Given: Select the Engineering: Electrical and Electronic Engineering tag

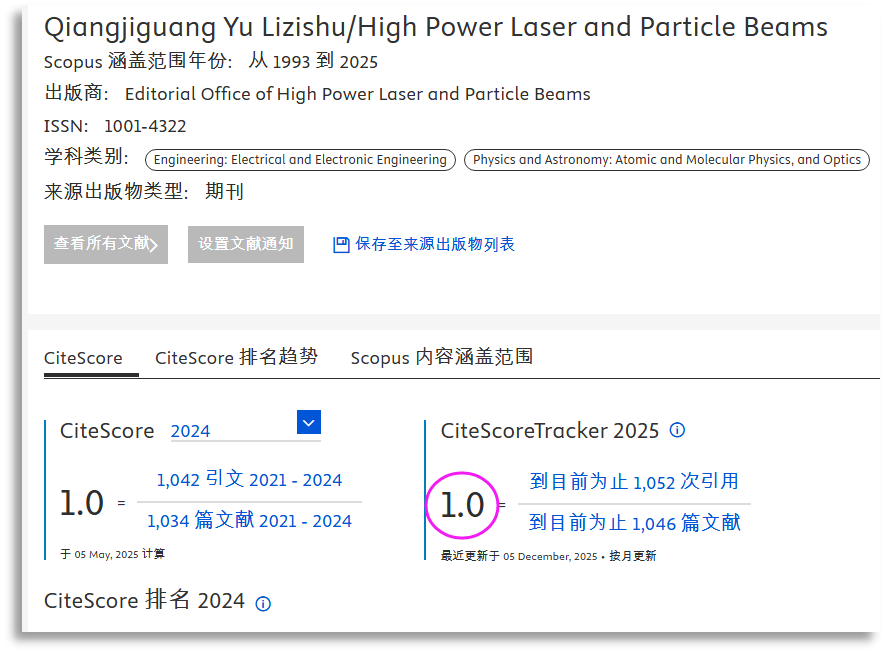Looking at the screenshot, I should (300, 160).
